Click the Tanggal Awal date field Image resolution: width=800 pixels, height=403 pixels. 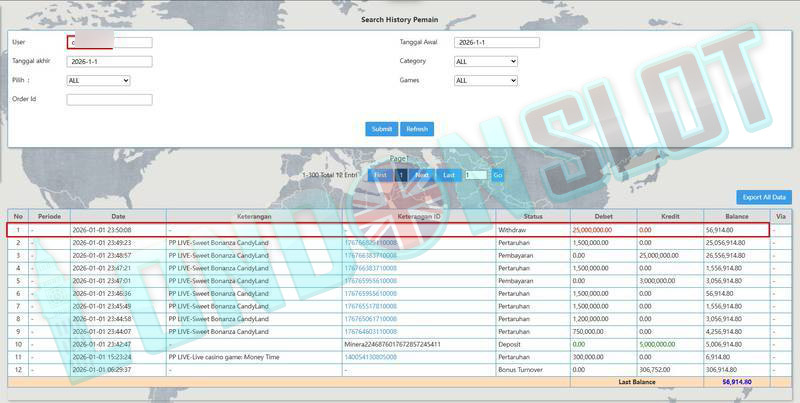tap(496, 43)
